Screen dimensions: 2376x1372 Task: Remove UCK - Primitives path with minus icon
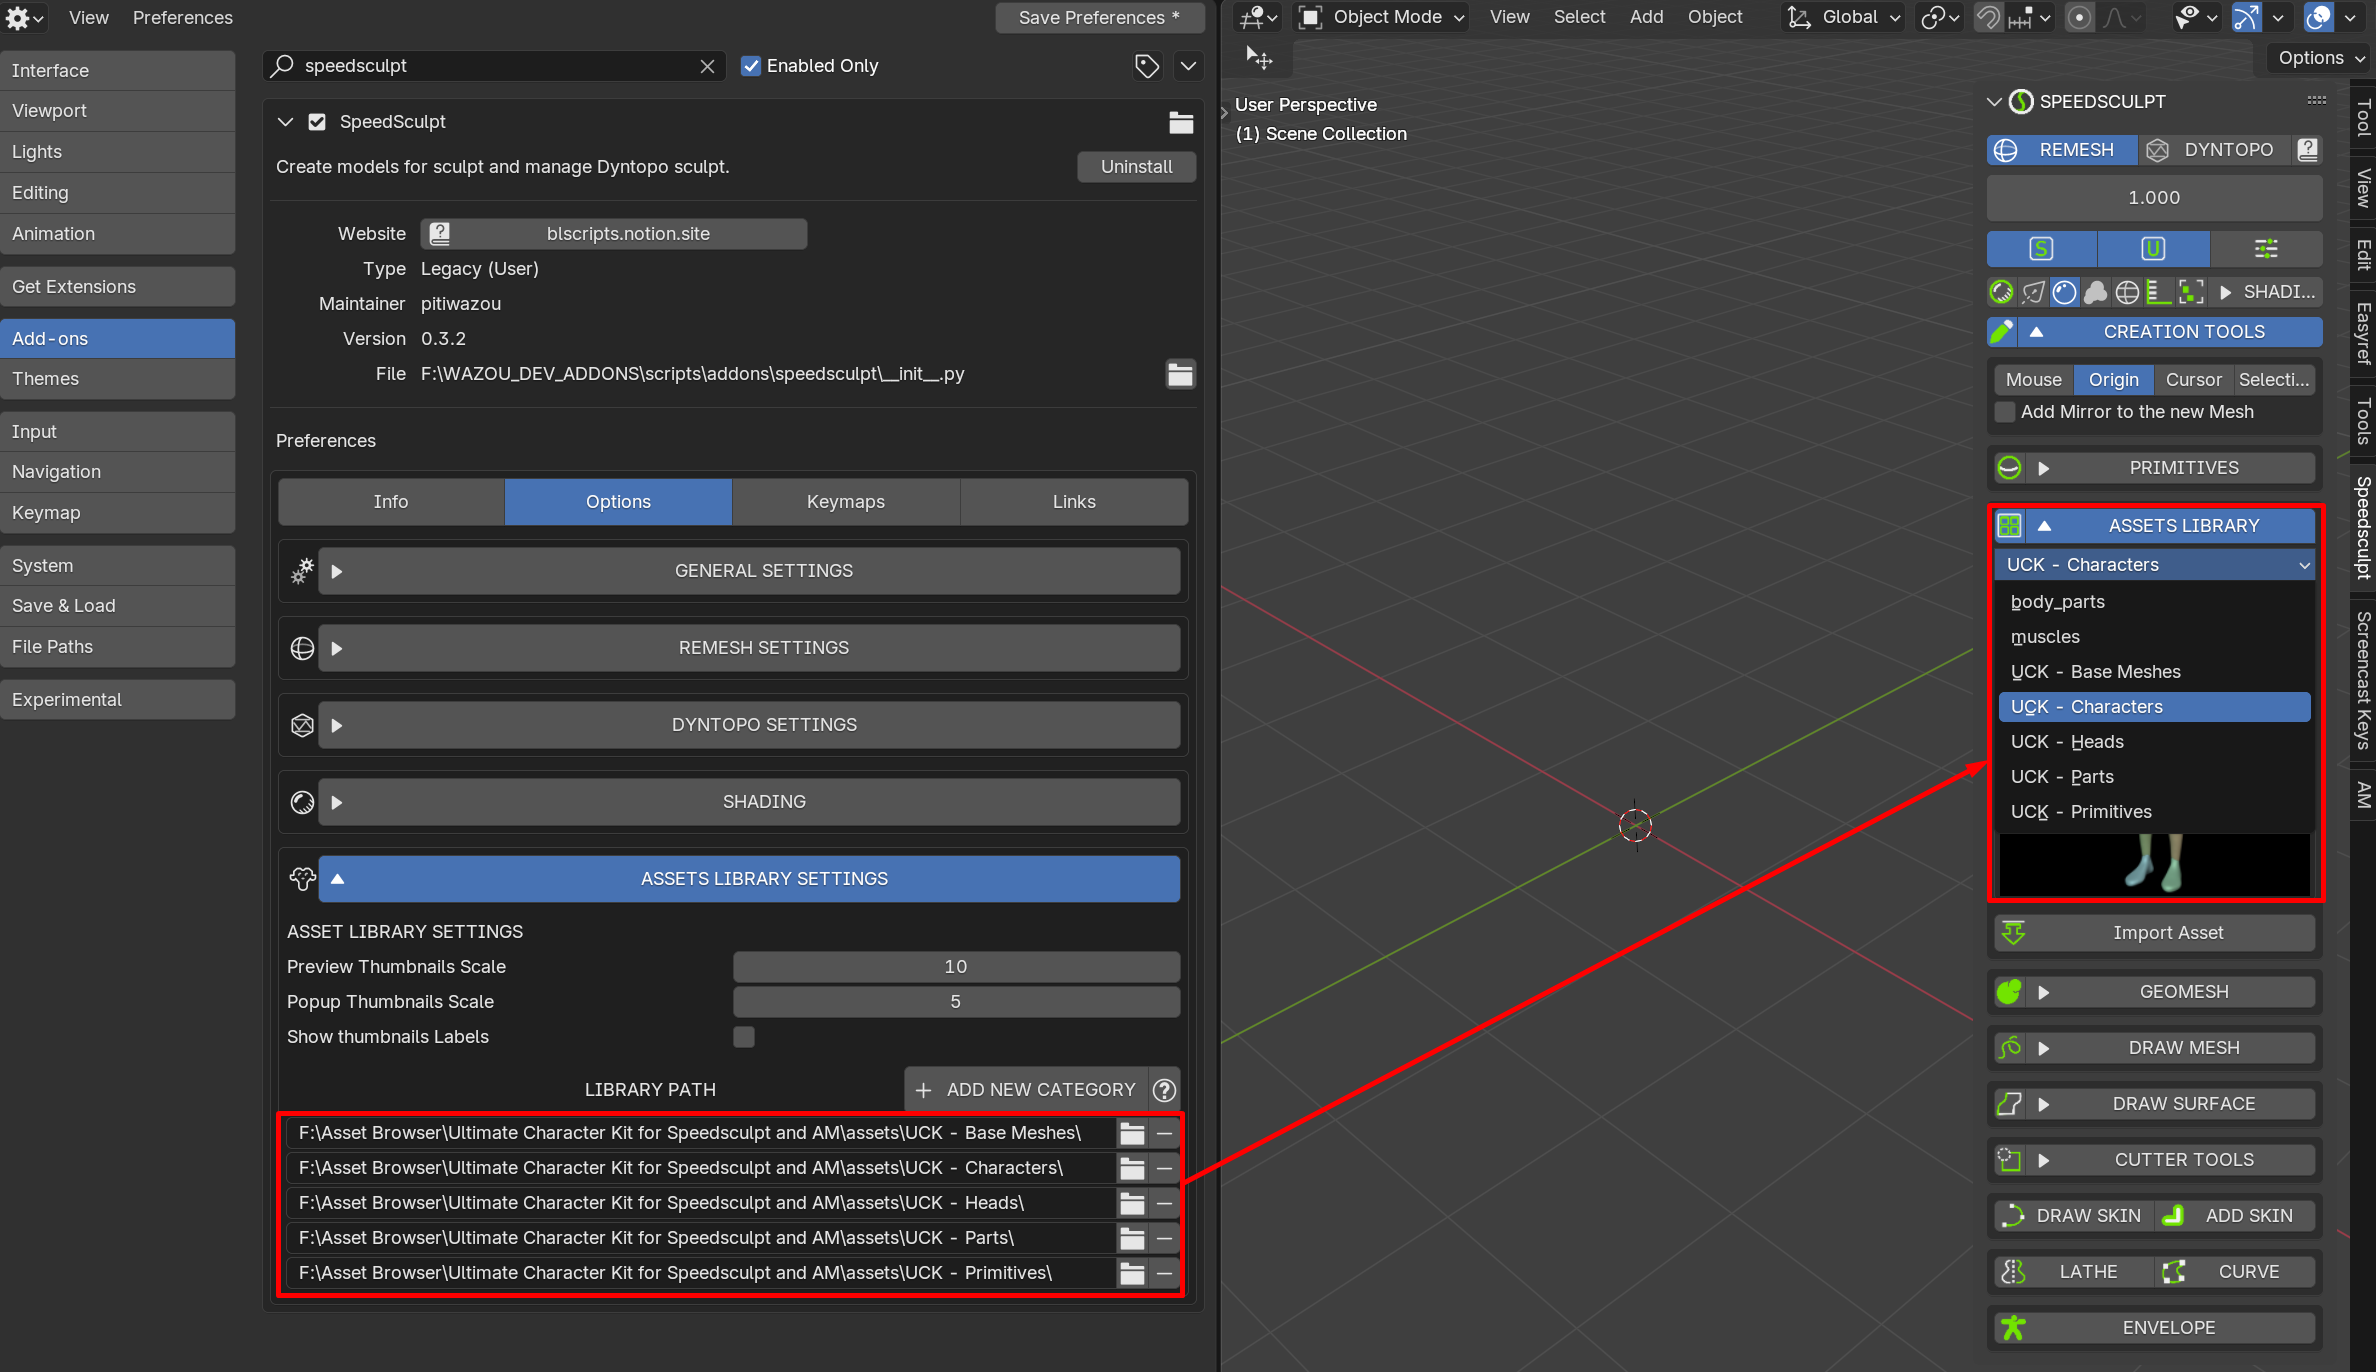[1164, 1273]
